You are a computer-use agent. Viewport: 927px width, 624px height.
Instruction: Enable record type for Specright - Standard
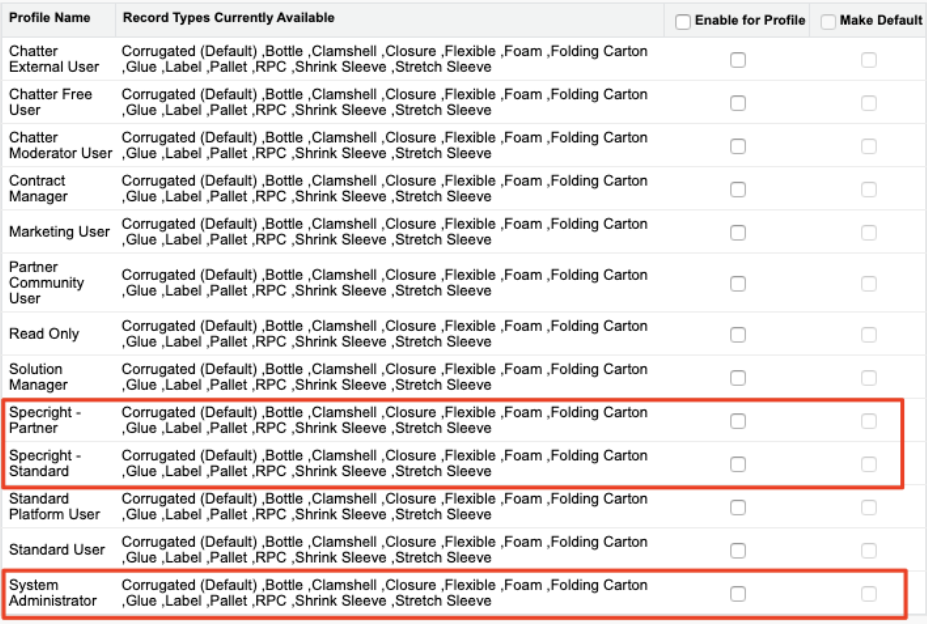tap(737, 464)
